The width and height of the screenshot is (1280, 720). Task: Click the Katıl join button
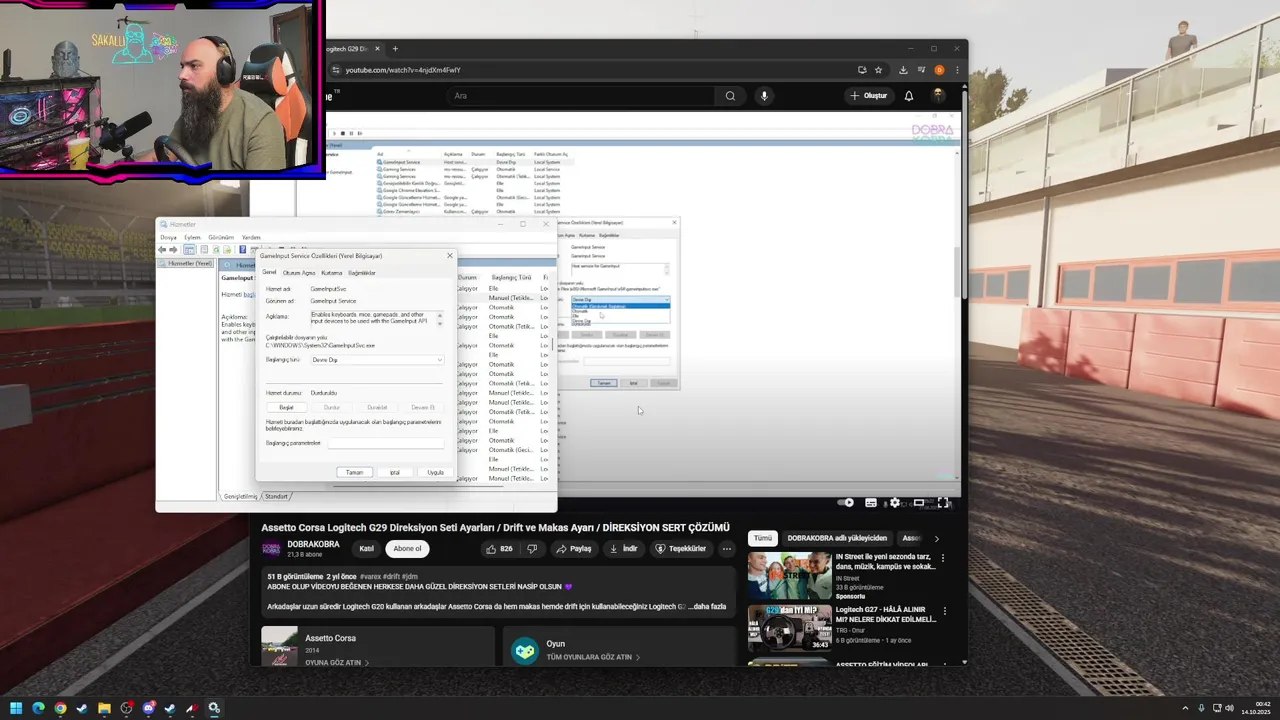(x=367, y=549)
